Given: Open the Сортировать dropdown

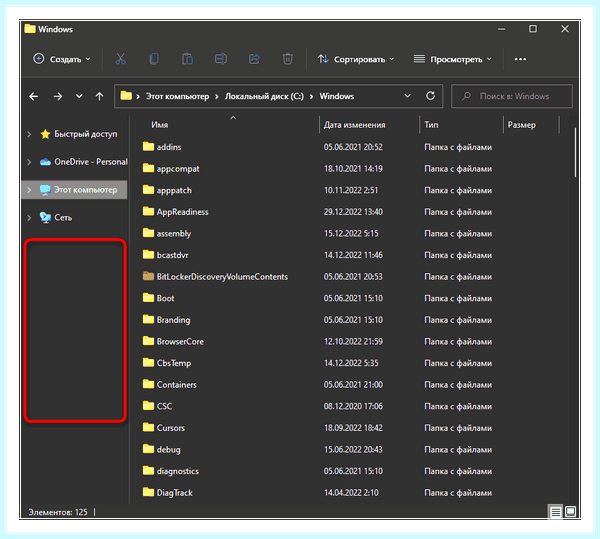Looking at the screenshot, I should tap(356, 59).
